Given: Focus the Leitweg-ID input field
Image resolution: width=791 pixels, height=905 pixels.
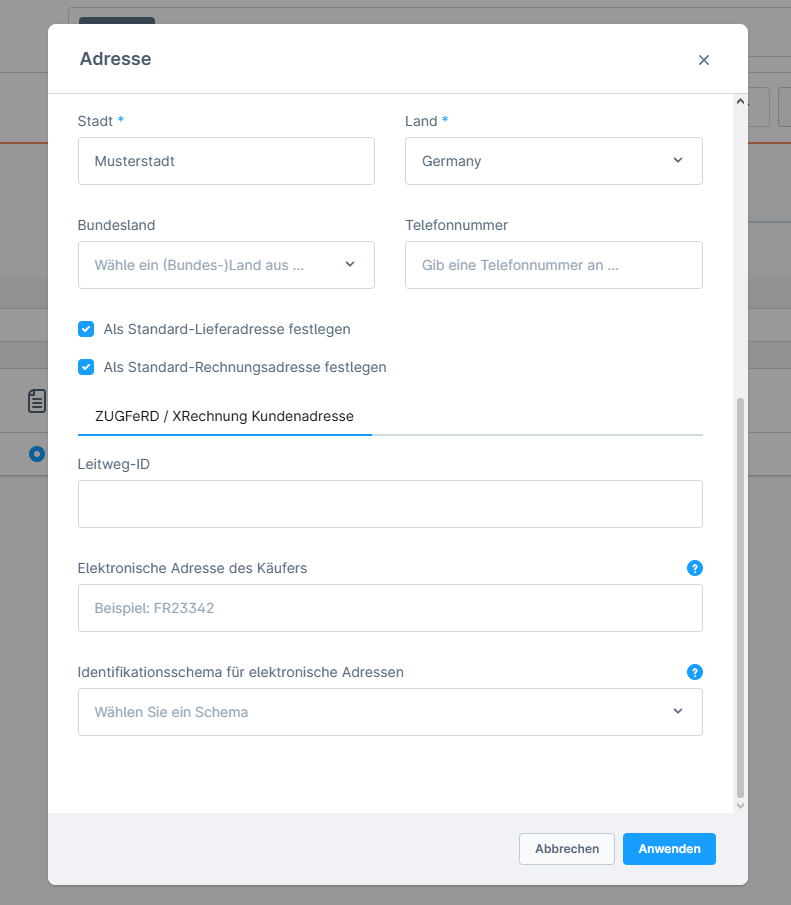Looking at the screenshot, I should point(390,504).
